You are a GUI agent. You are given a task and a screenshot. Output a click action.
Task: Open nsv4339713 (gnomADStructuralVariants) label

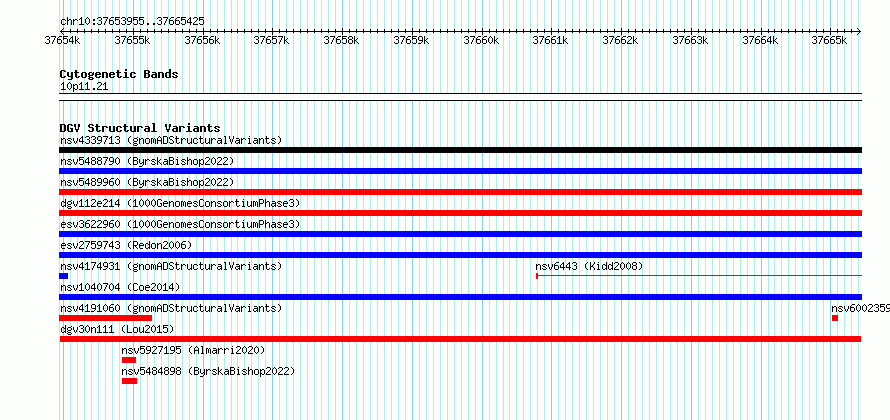coord(171,140)
